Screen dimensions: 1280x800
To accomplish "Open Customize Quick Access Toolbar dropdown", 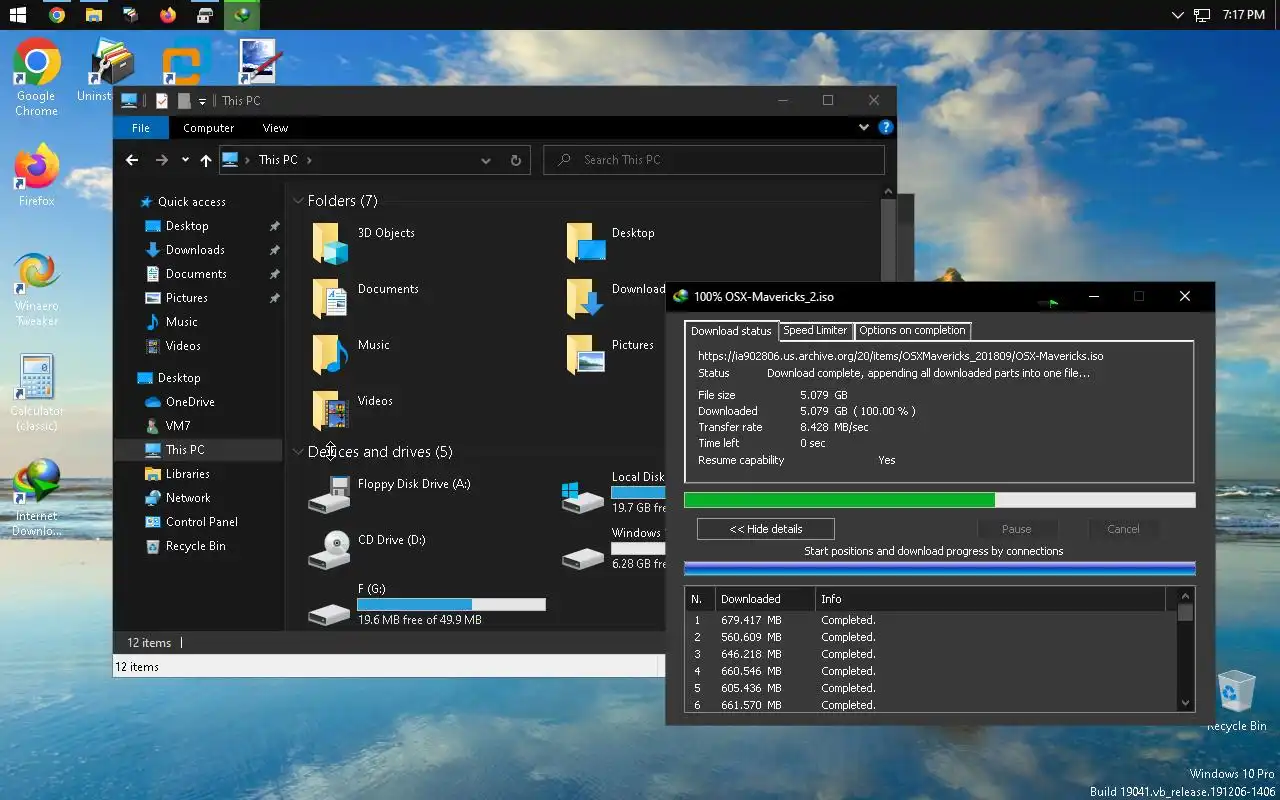I will click(202, 100).
